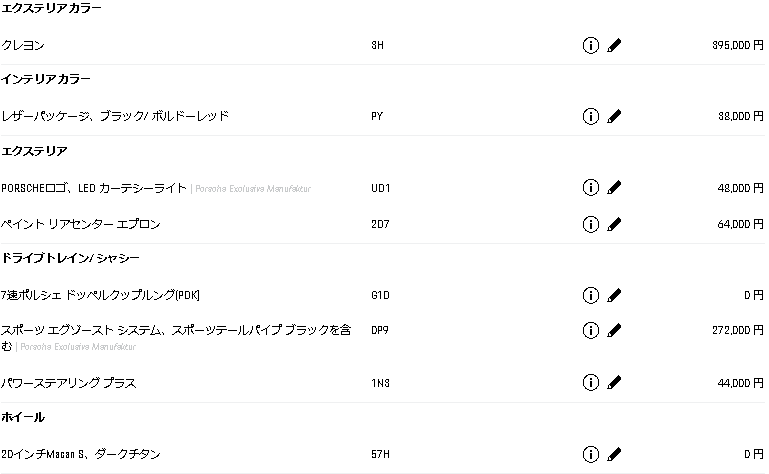Edit the PORSCHEロゴ LED カーテシーライト option
The height and width of the screenshot is (474, 769).
coord(614,187)
